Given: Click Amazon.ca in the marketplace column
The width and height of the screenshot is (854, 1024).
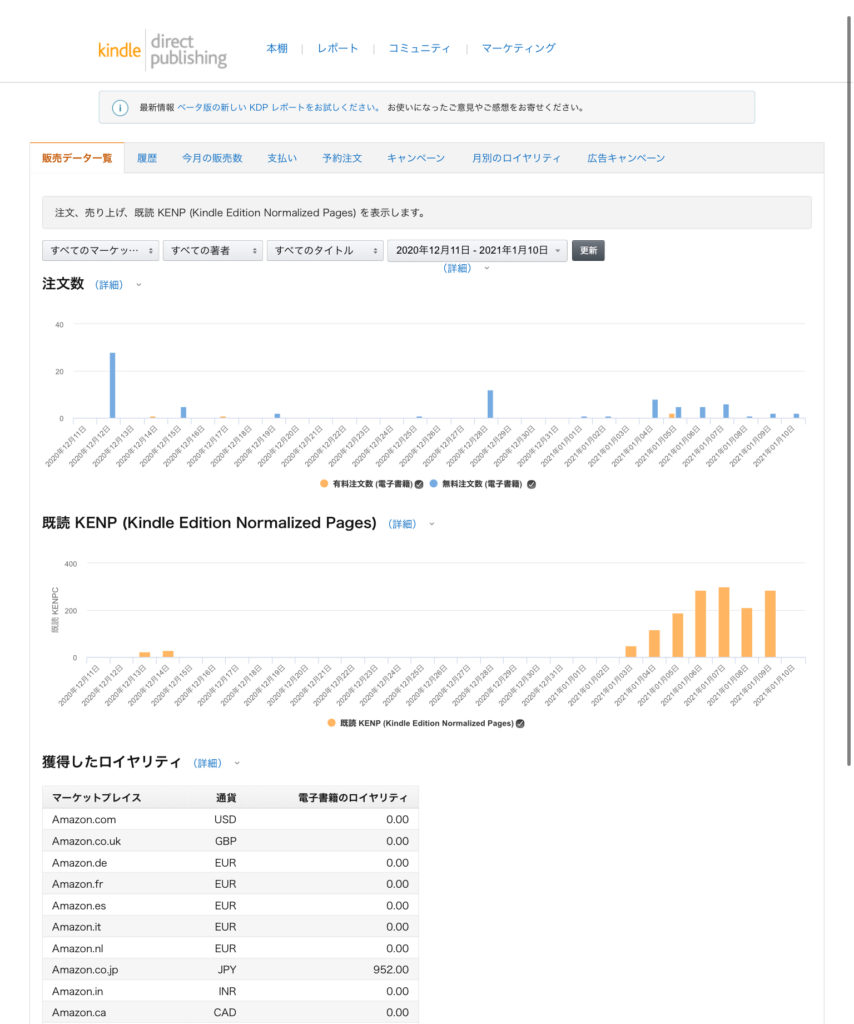Looking at the screenshot, I should pyautogui.click(x=79, y=1012).
